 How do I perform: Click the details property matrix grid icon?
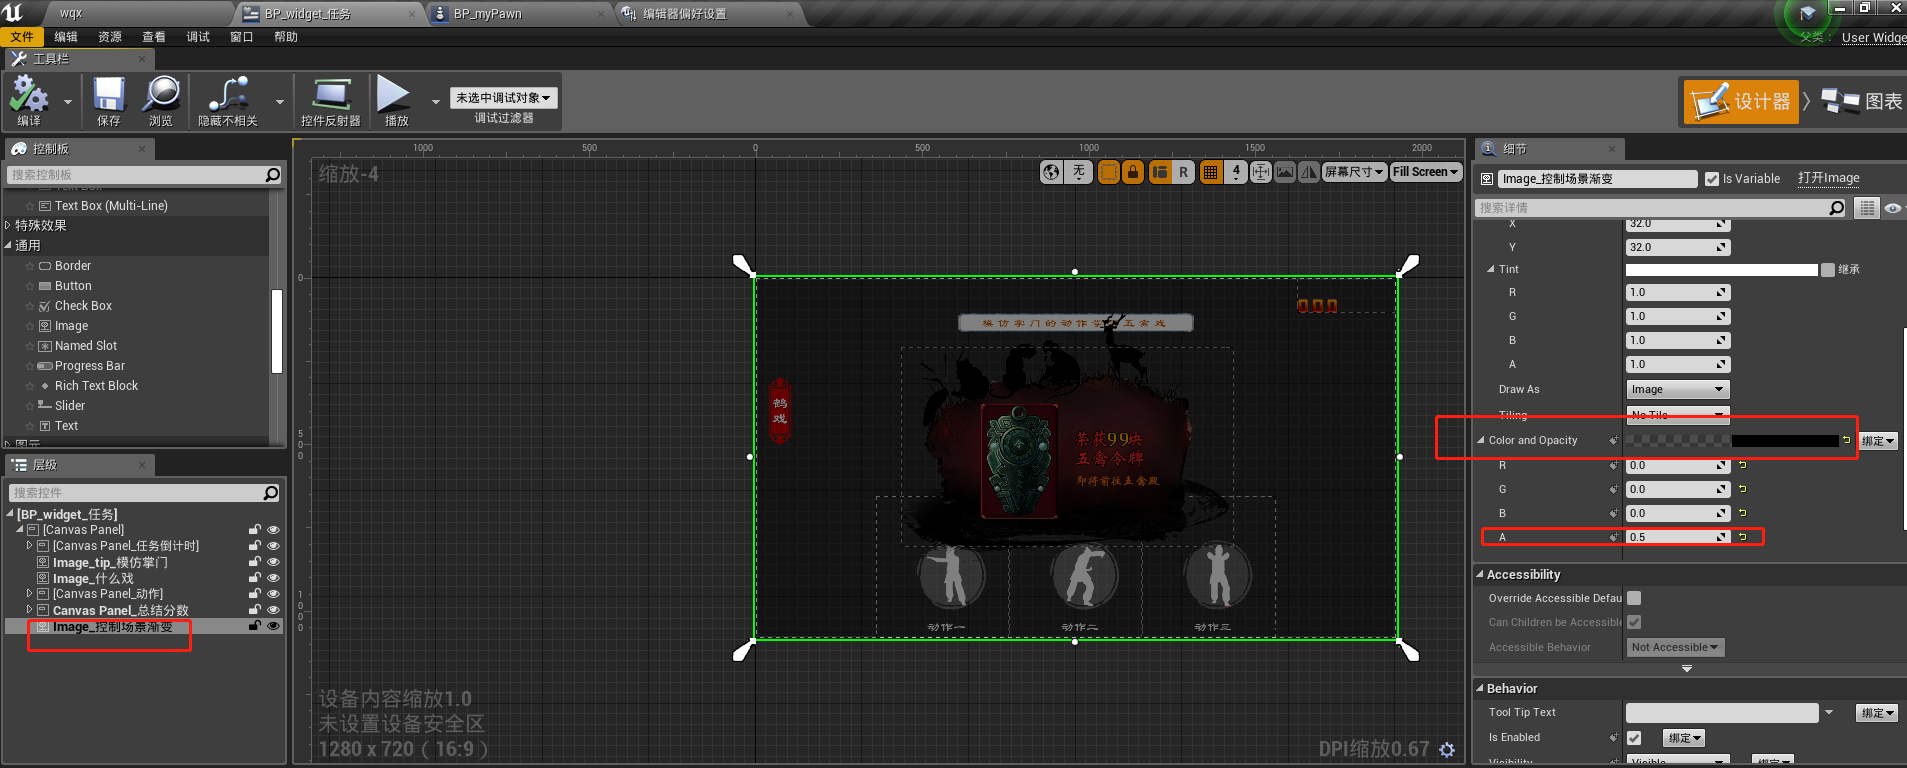1867,208
